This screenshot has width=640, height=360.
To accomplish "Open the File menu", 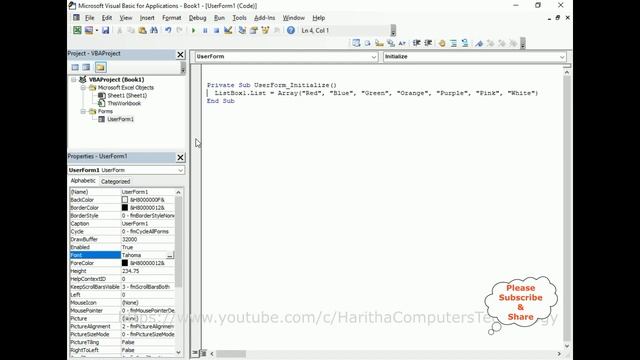I will 89,18.
